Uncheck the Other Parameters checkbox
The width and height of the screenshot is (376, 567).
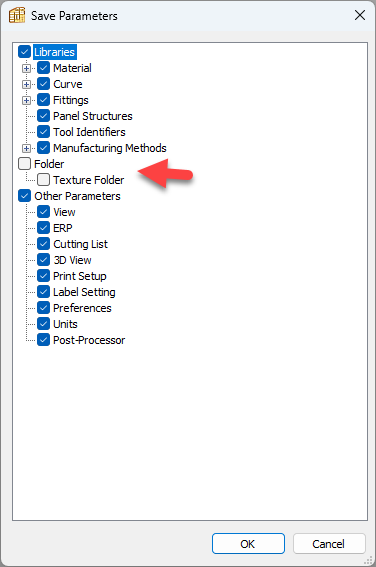(x=25, y=196)
